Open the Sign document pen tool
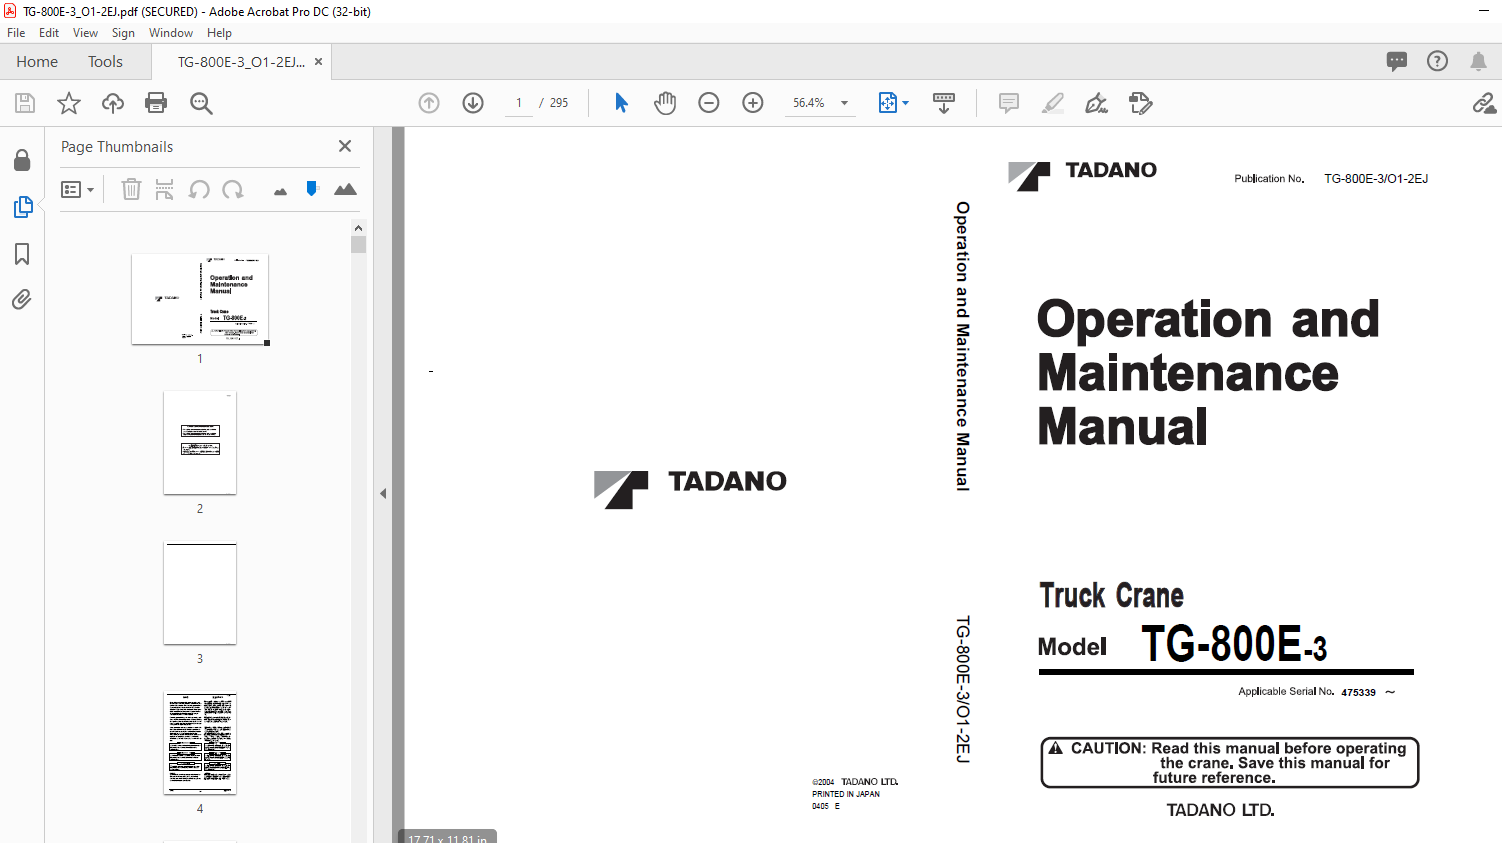The width and height of the screenshot is (1502, 843). point(1097,103)
